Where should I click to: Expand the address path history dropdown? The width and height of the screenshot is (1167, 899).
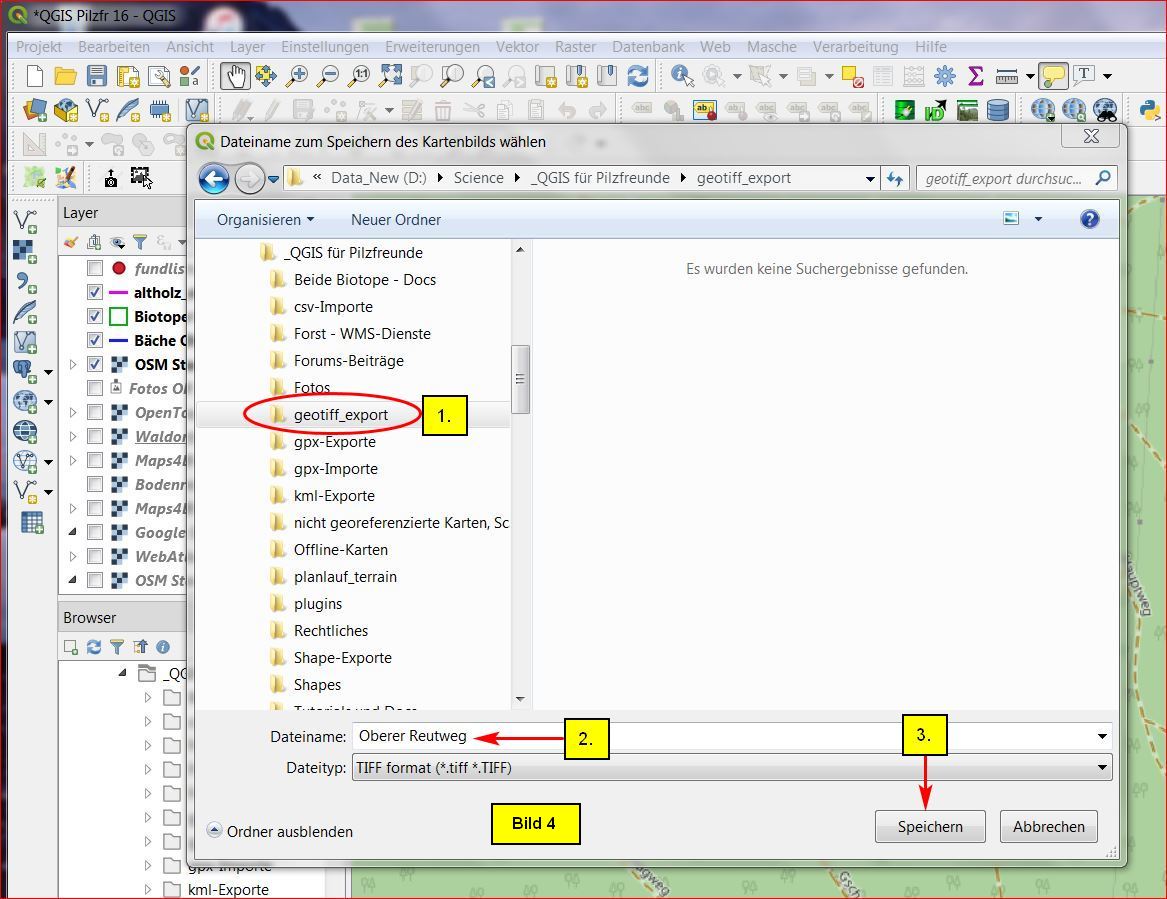[x=870, y=179]
